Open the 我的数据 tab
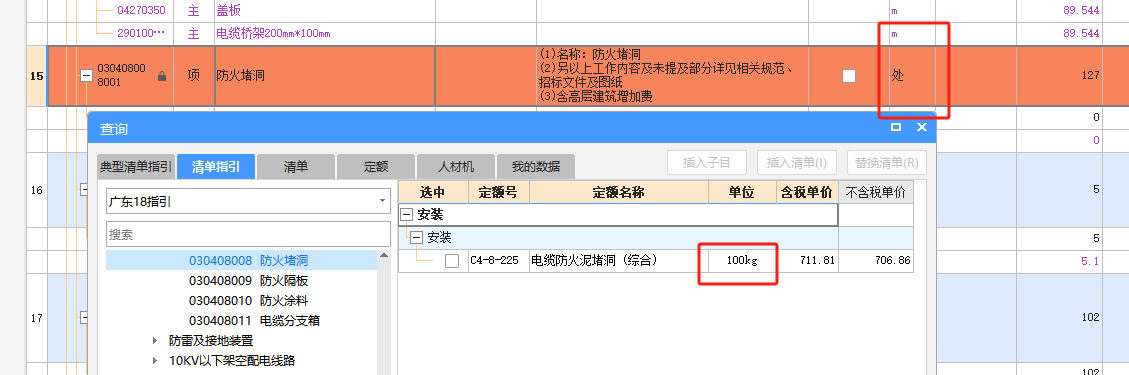 (536, 167)
